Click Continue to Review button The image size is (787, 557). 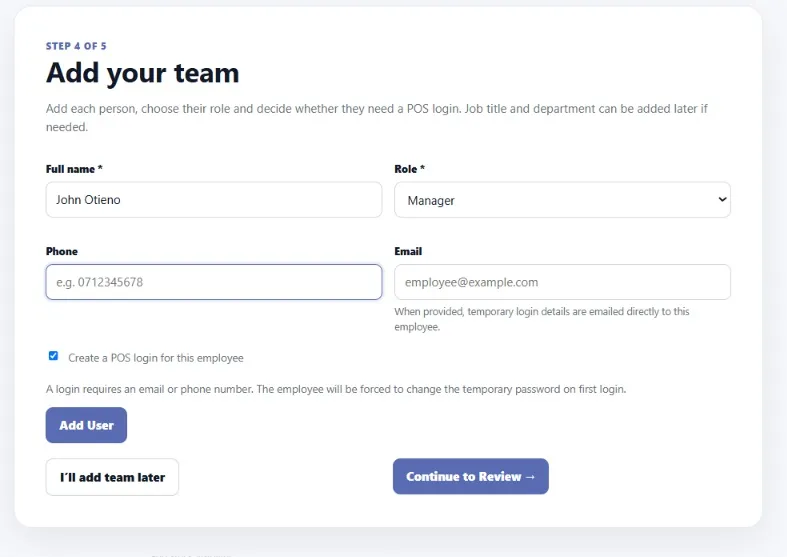471,476
